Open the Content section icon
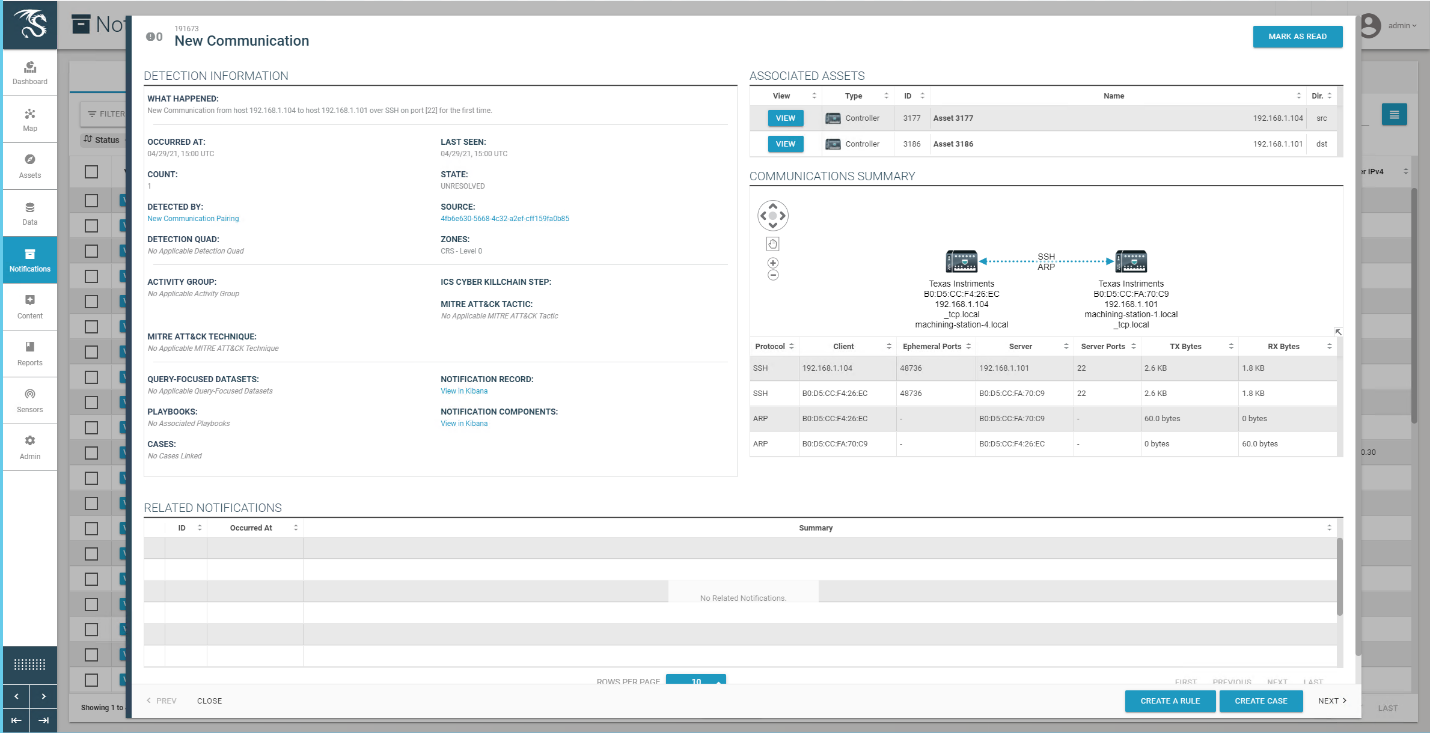Viewport: 1430px width, 733px height. [x=30, y=306]
